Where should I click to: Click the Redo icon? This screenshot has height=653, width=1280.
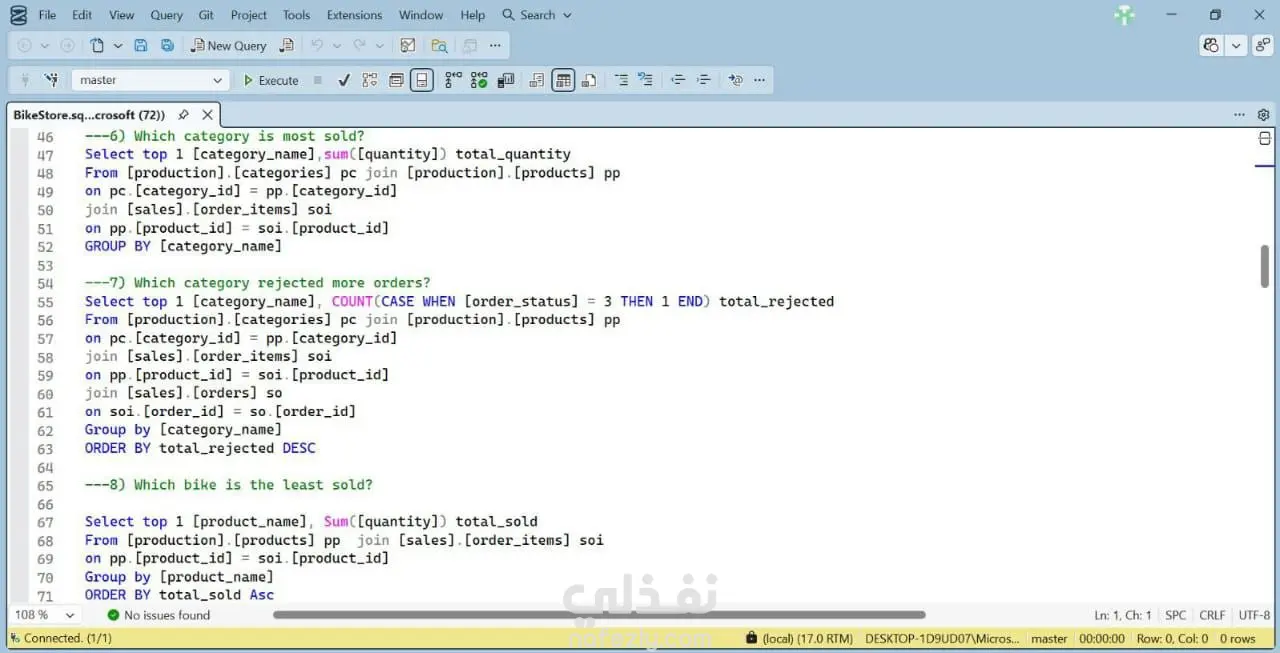tap(359, 45)
